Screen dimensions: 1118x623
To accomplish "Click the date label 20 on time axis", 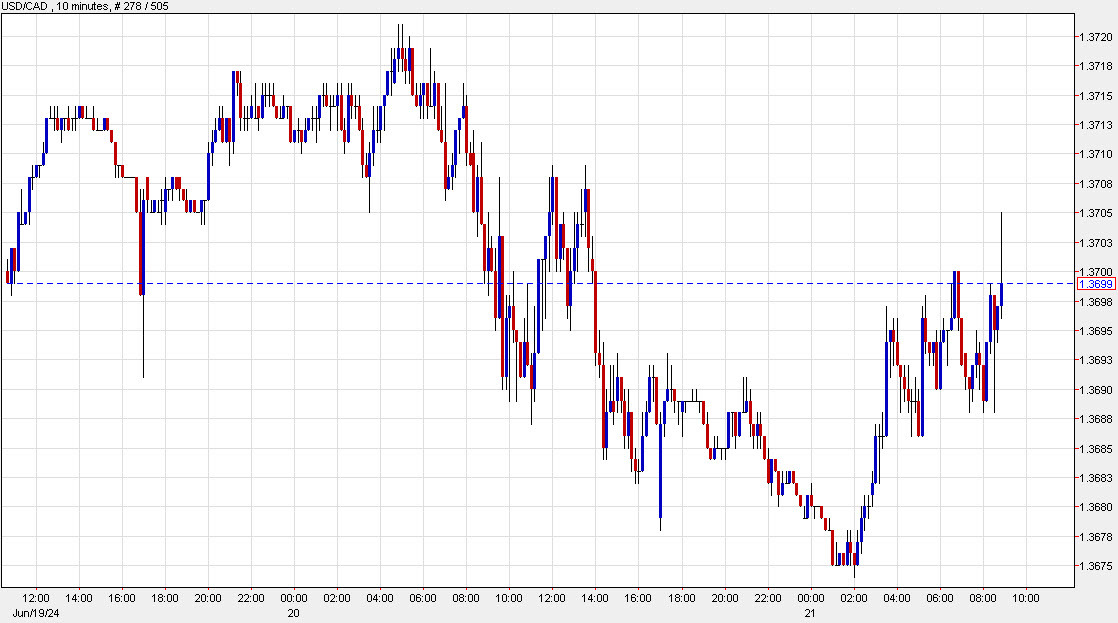I will coord(291,614).
